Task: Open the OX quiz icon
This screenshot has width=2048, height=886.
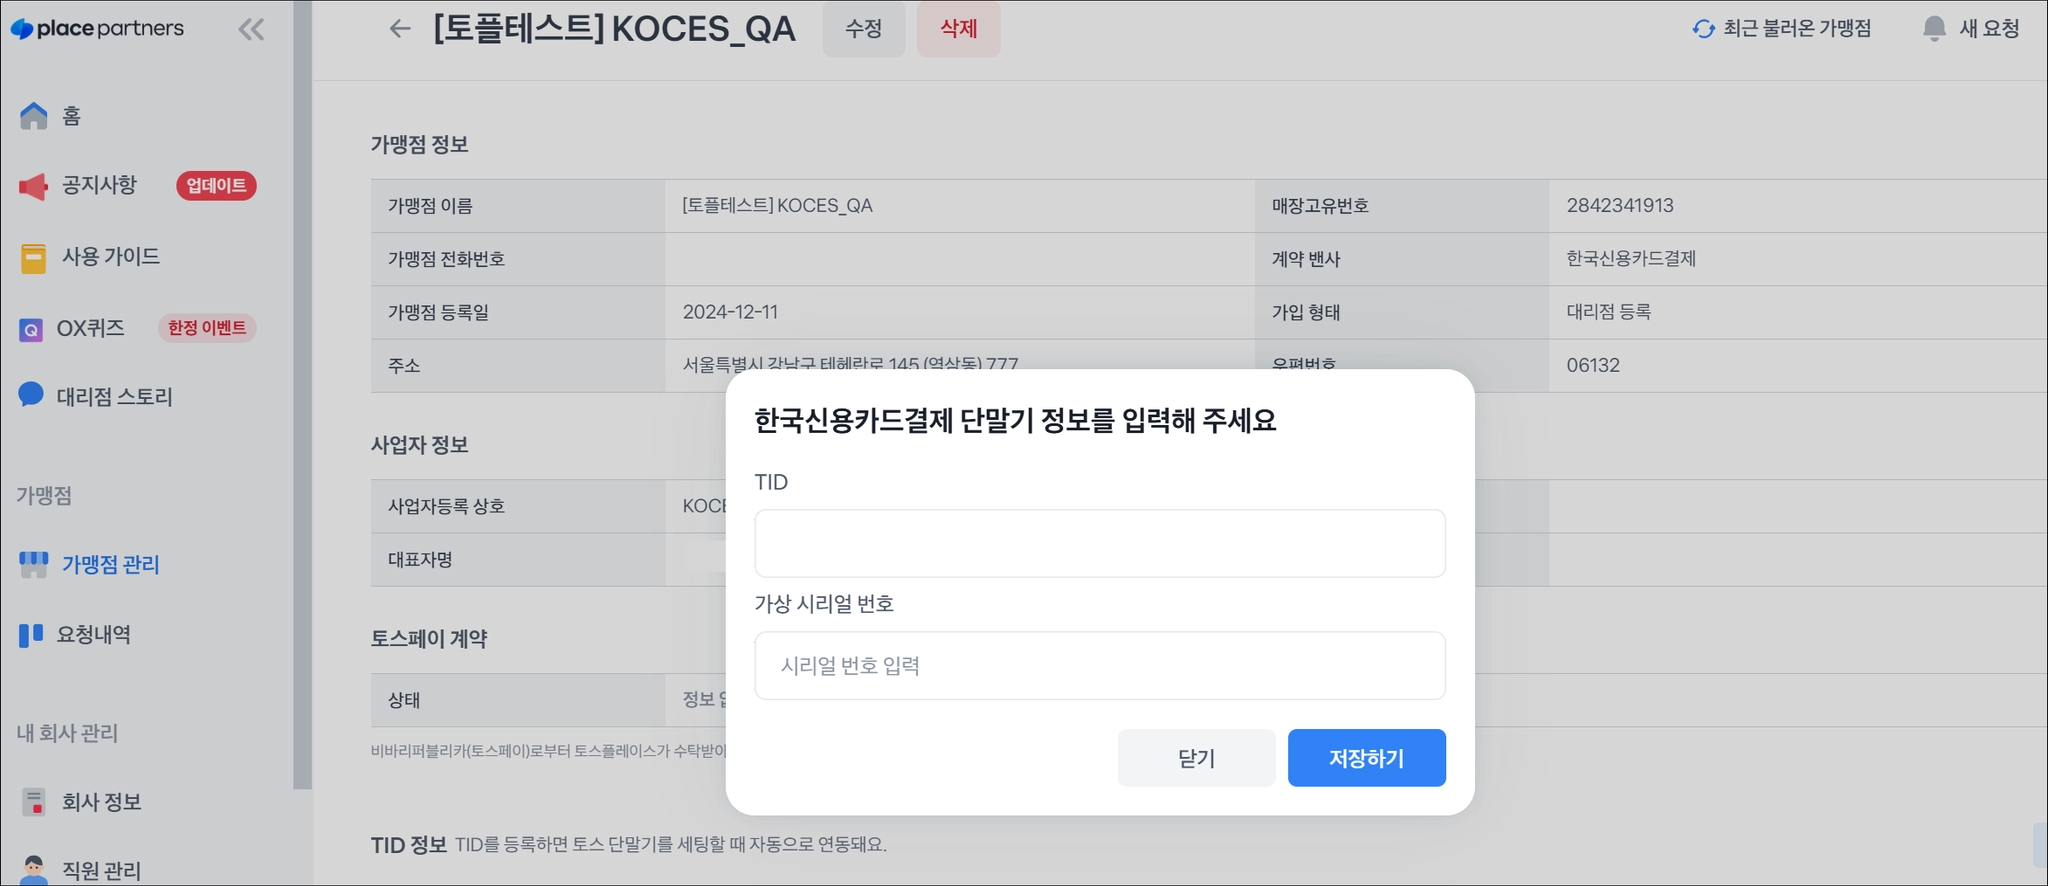Action: click(32, 329)
